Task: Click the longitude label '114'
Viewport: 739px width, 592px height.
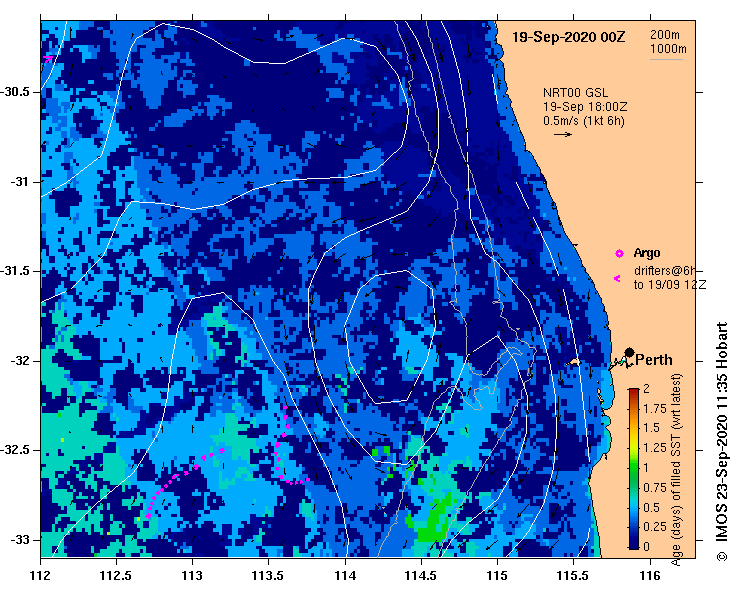Action: click(345, 576)
